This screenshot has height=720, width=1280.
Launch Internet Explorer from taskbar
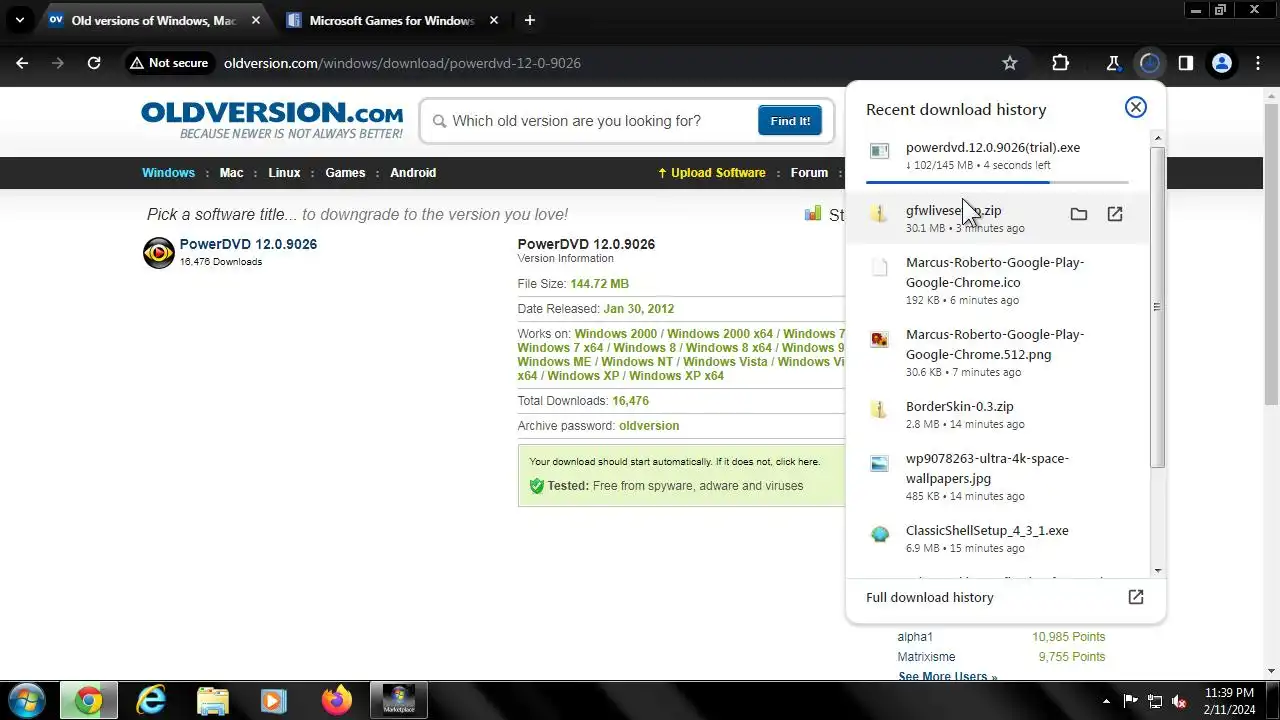coord(151,701)
